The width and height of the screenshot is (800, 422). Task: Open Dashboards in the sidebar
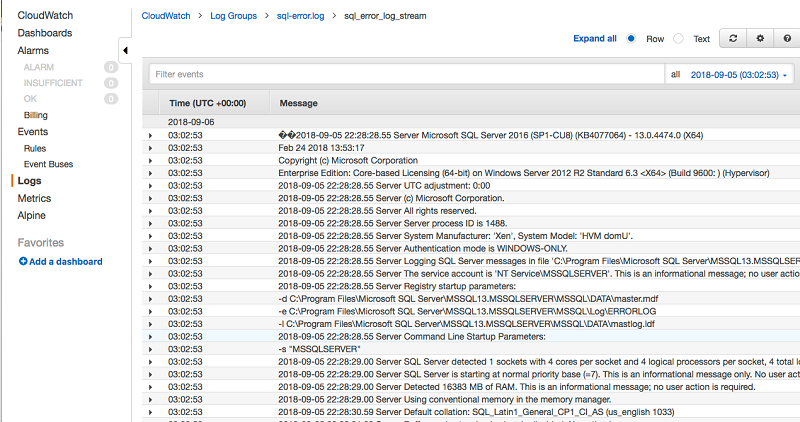click(x=45, y=33)
